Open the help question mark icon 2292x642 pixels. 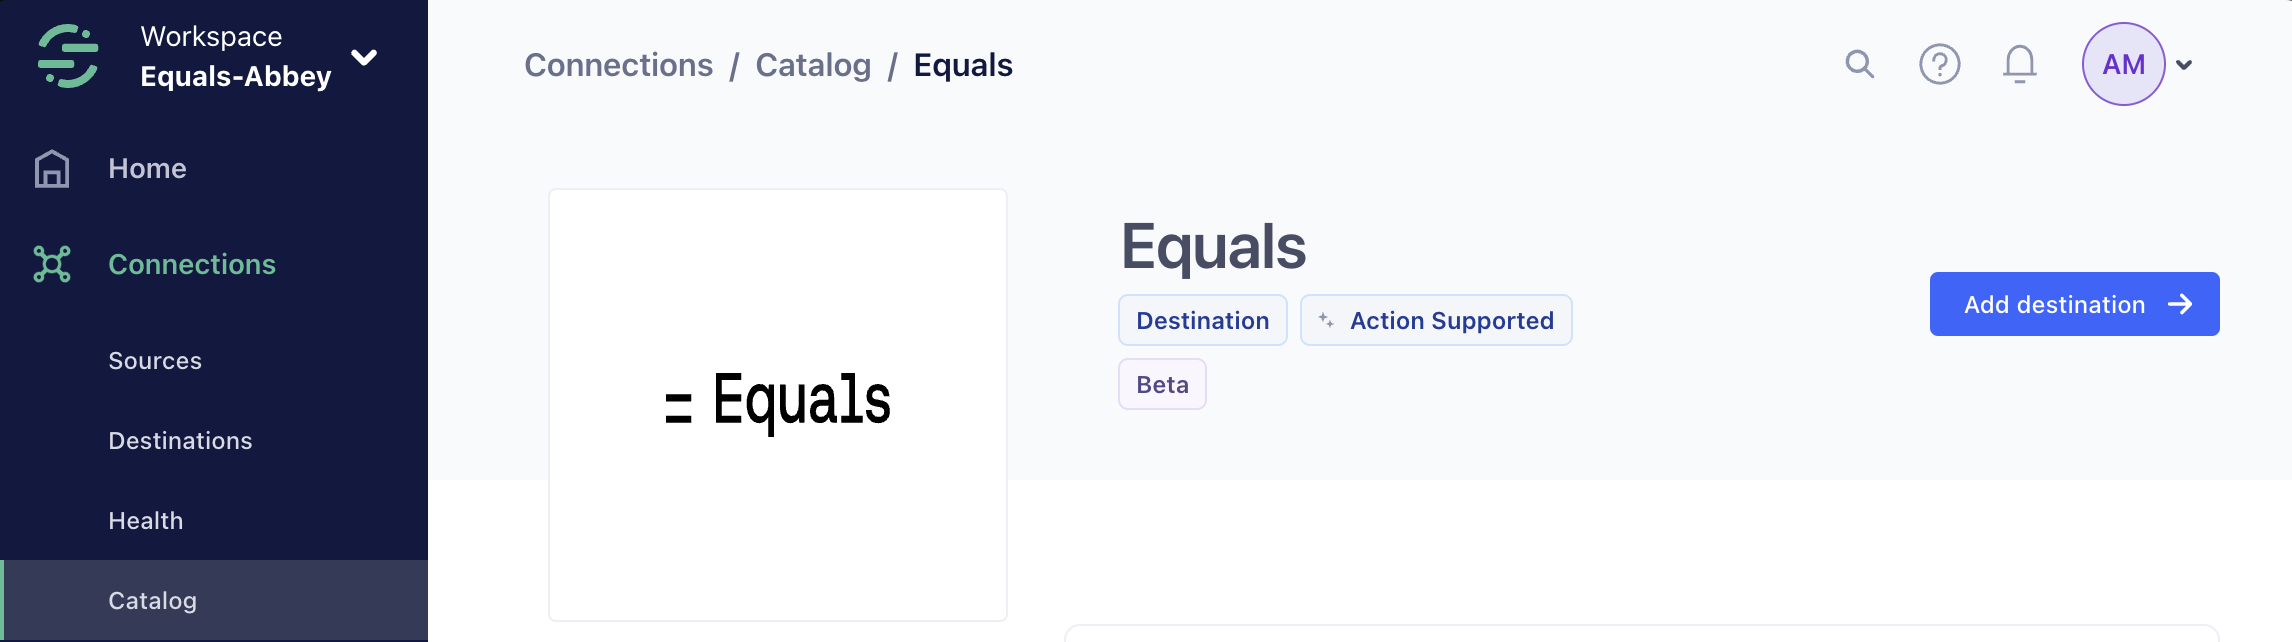1939,64
